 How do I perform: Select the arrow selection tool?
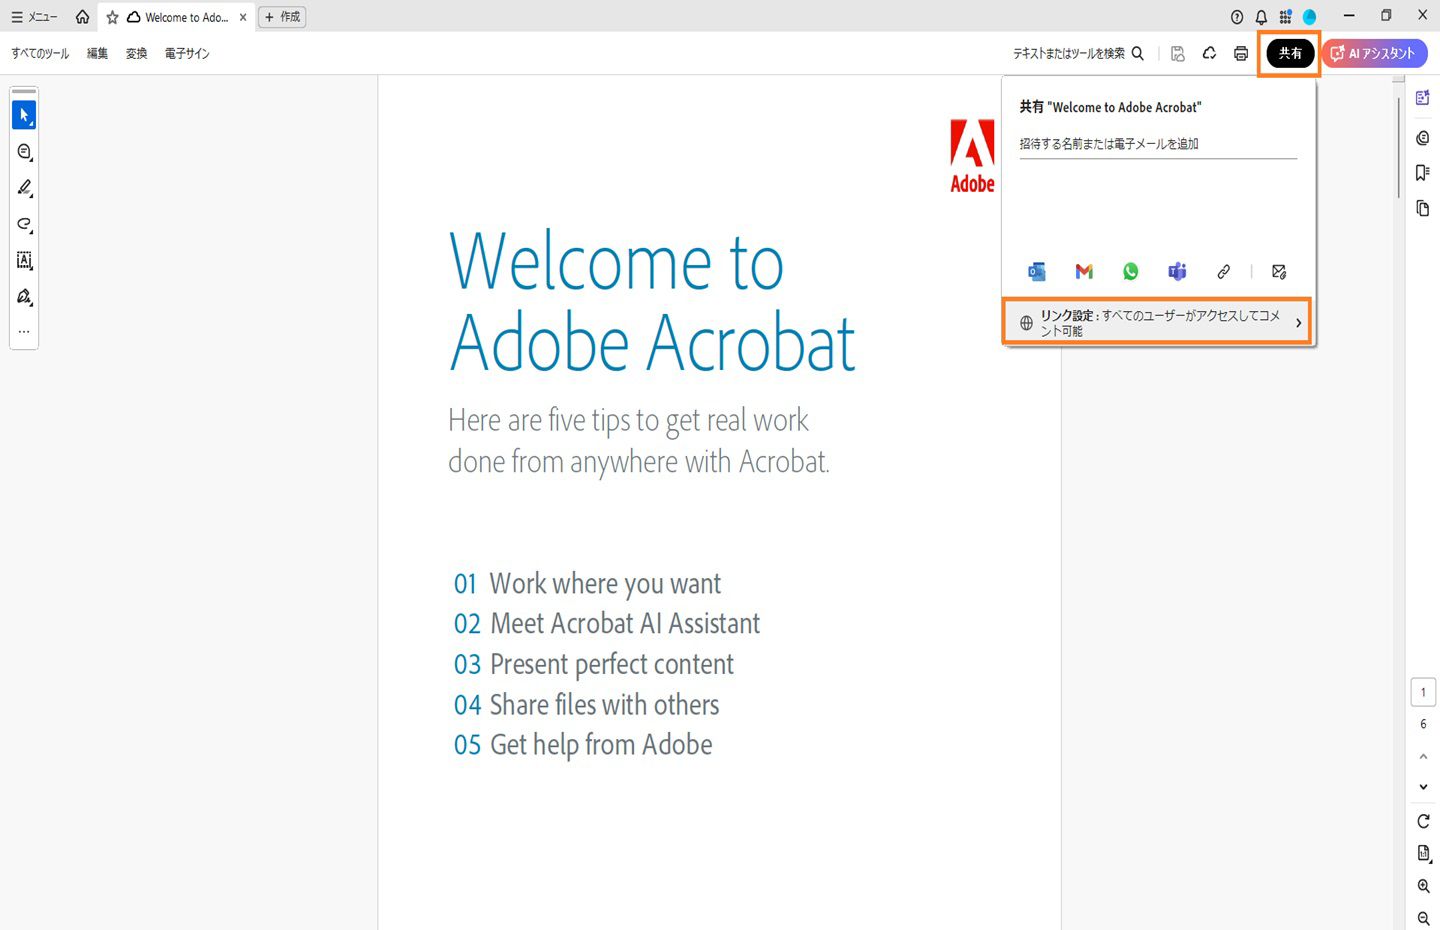pos(24,115)
